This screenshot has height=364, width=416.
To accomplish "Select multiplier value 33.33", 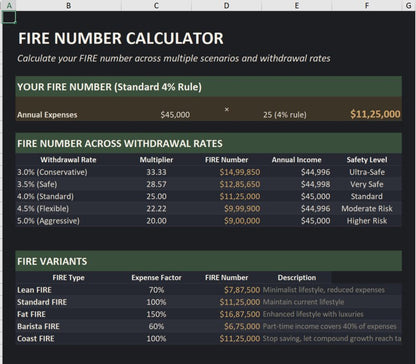I will (156, 172).
